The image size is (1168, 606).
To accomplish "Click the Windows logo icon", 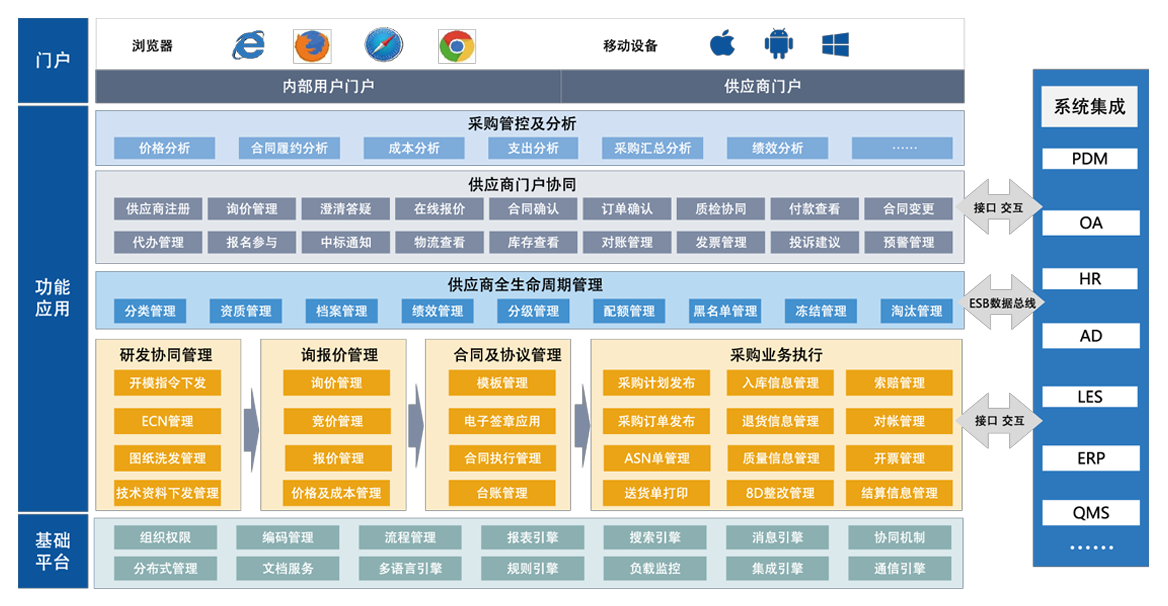I will [x=835, y=44].
